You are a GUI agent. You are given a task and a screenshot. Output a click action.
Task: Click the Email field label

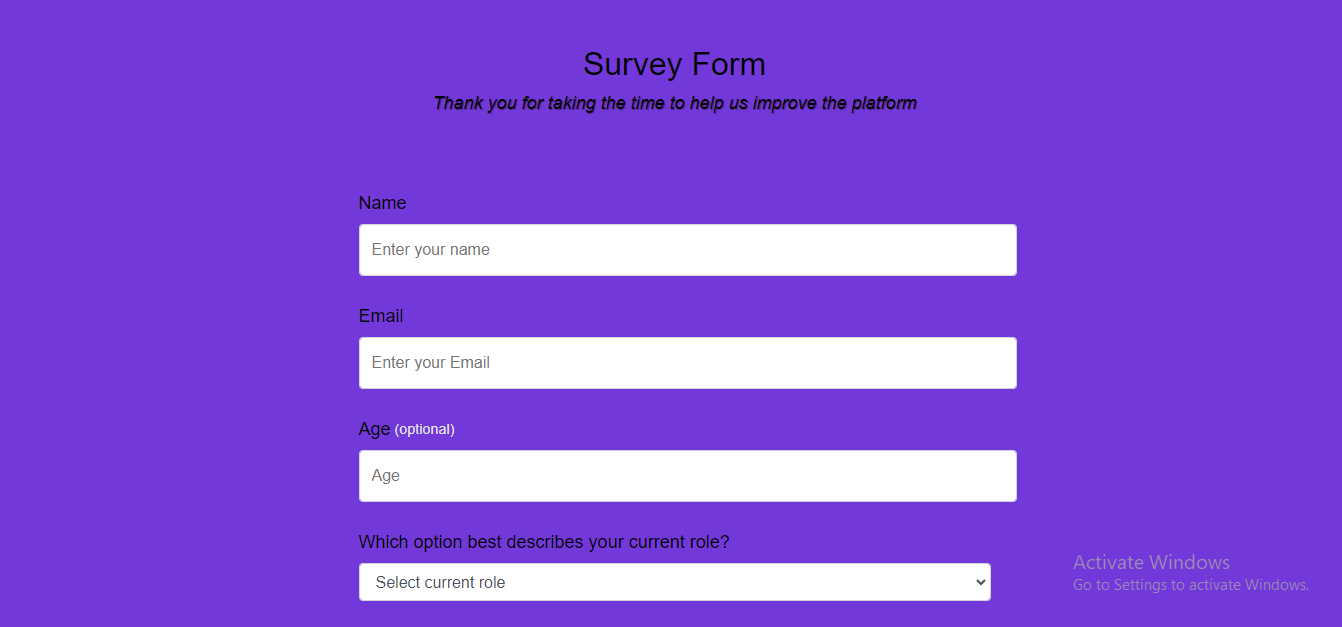tap(381, 316)
